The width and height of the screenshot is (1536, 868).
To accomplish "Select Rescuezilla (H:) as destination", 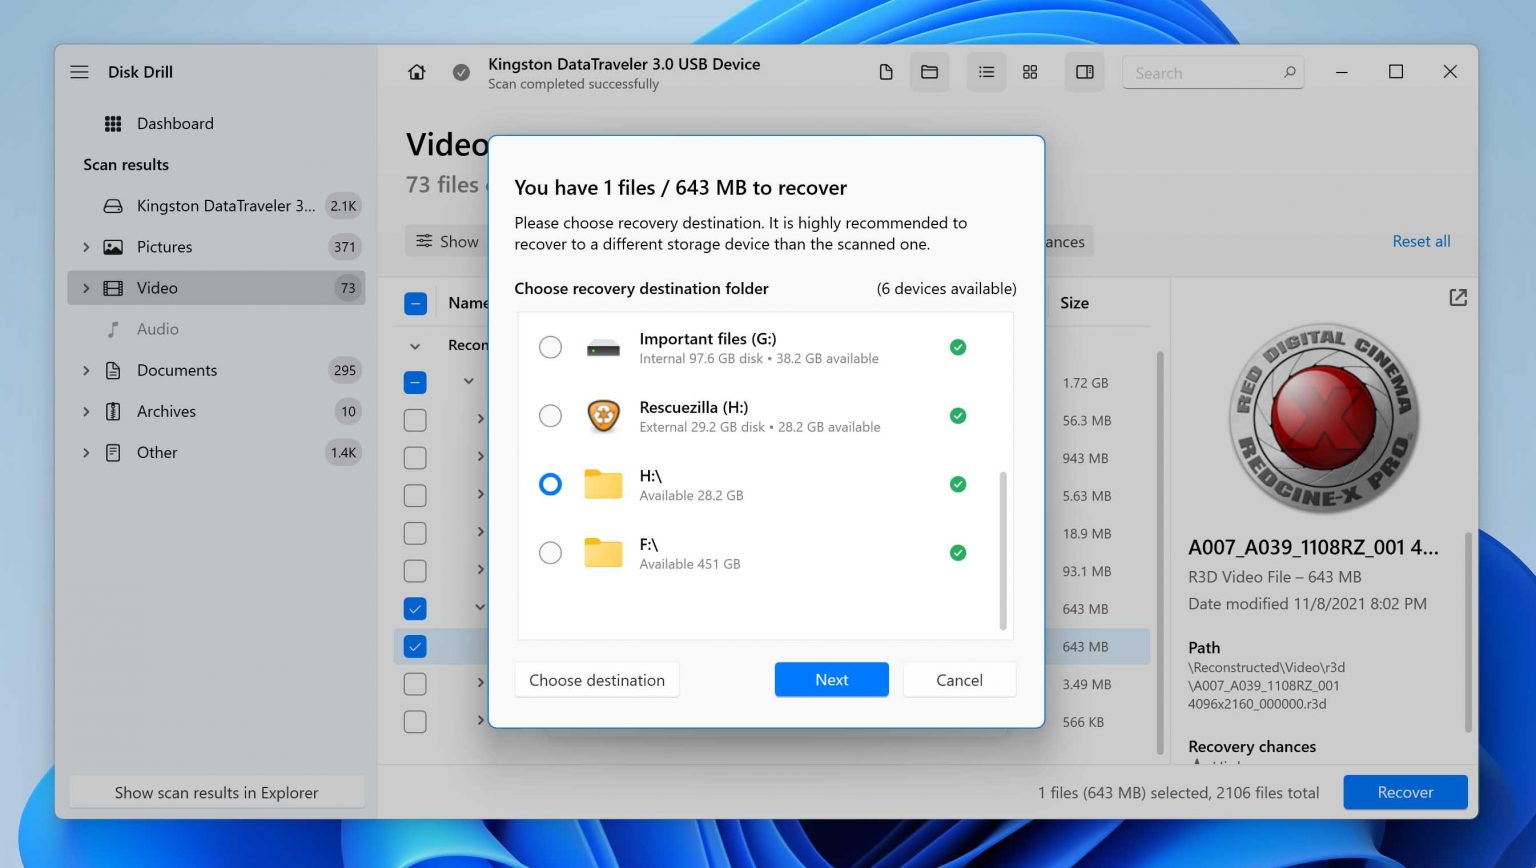I will (550, 416).
